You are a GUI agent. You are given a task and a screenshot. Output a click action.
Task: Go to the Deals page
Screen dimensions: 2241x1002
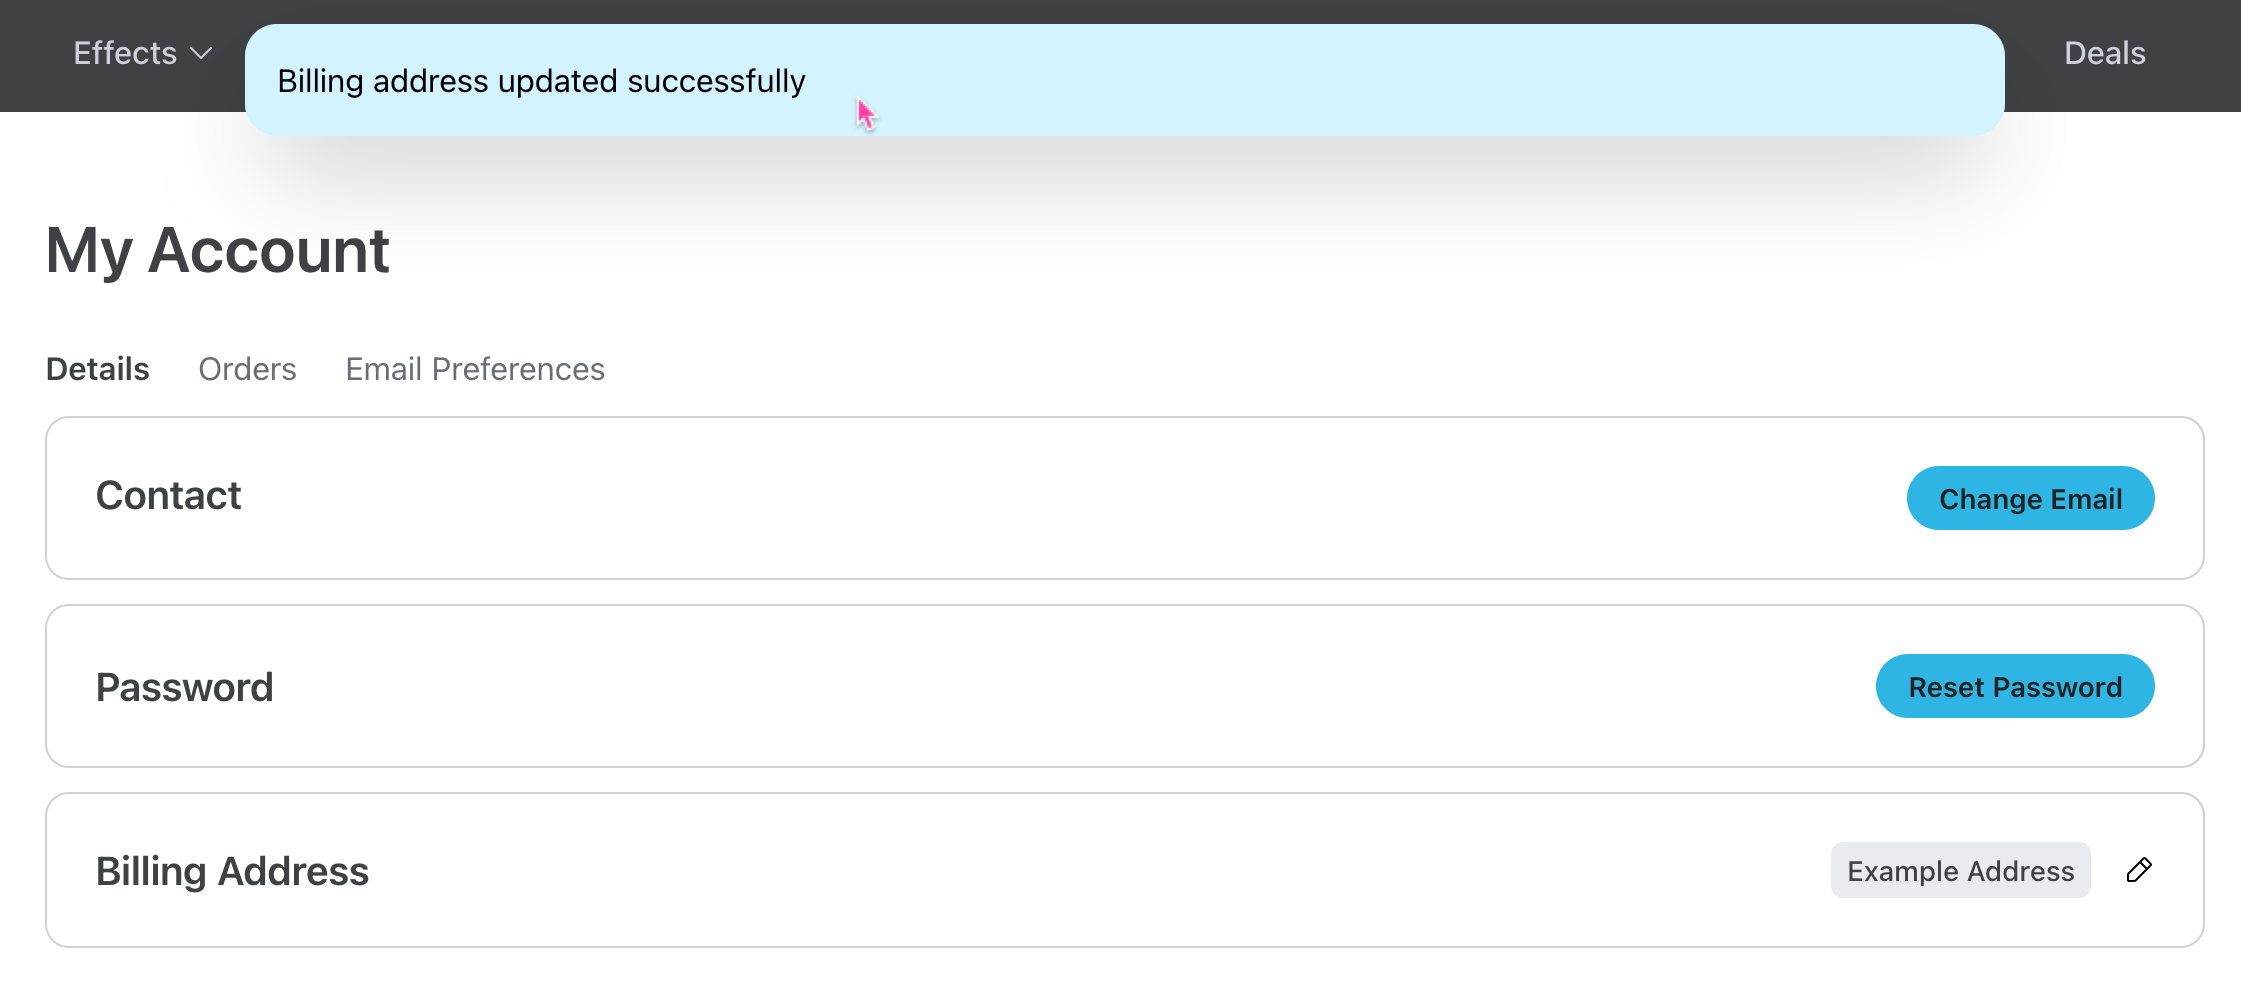pyautogui.click(x=2104, y=54)
